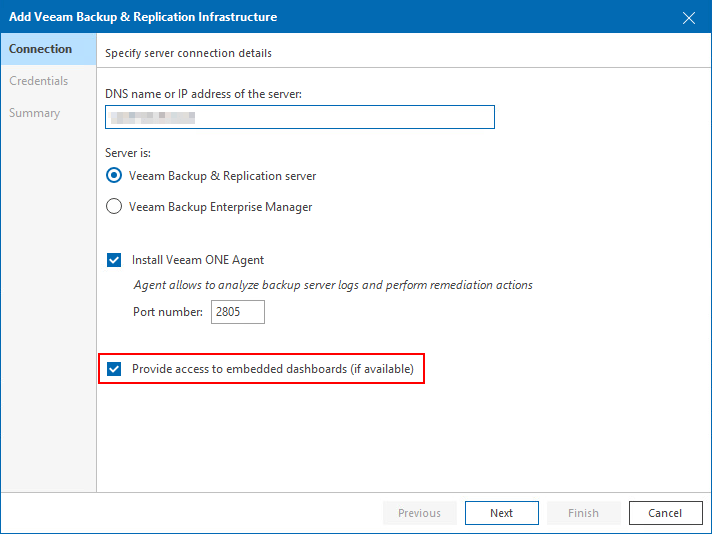The width and height of the screenshot is (712, 534).
Task: Click the Finish button
Action: point(583,513)
